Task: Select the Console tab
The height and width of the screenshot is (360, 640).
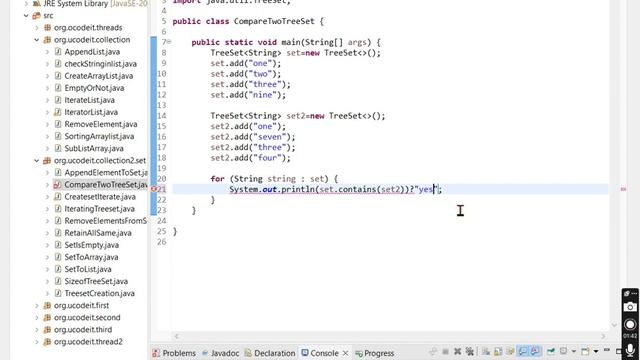Action: click(x=320, y=353)
